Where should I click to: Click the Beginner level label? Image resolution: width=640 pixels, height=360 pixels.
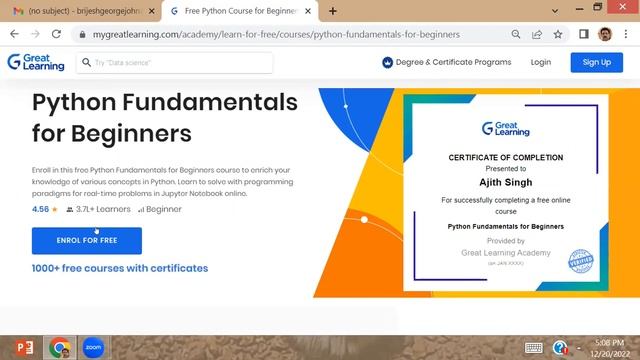164,209
